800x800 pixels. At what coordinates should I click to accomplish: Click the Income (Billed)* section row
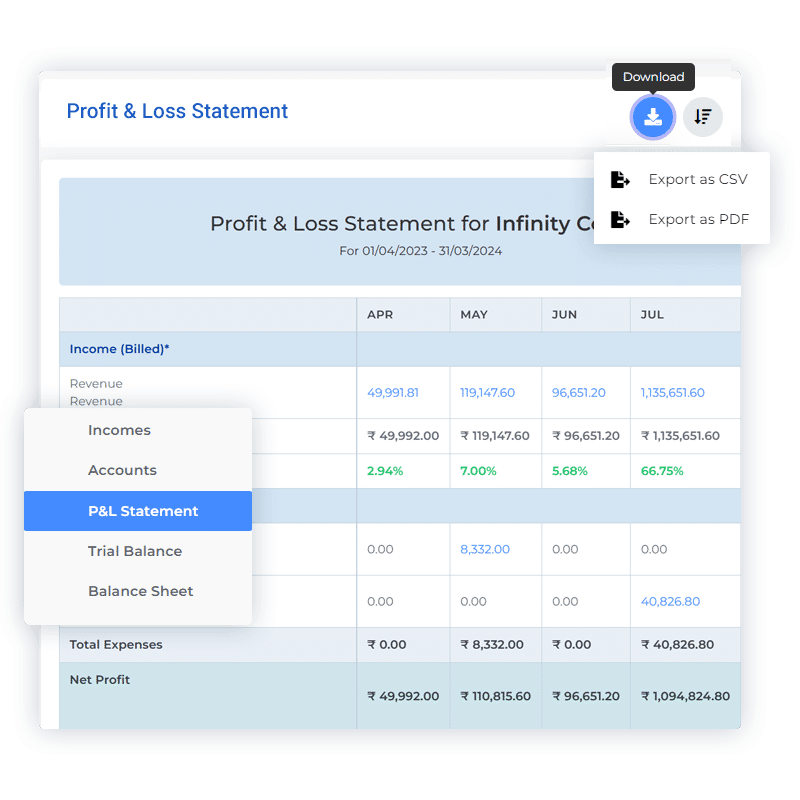coord(119,349)
